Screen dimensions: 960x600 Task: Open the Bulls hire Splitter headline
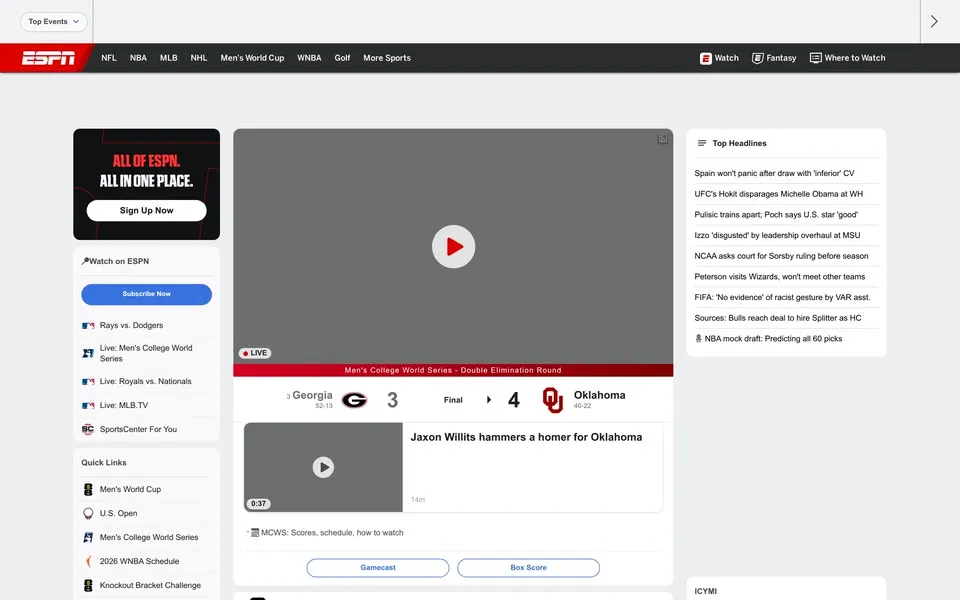coord(778,318)
